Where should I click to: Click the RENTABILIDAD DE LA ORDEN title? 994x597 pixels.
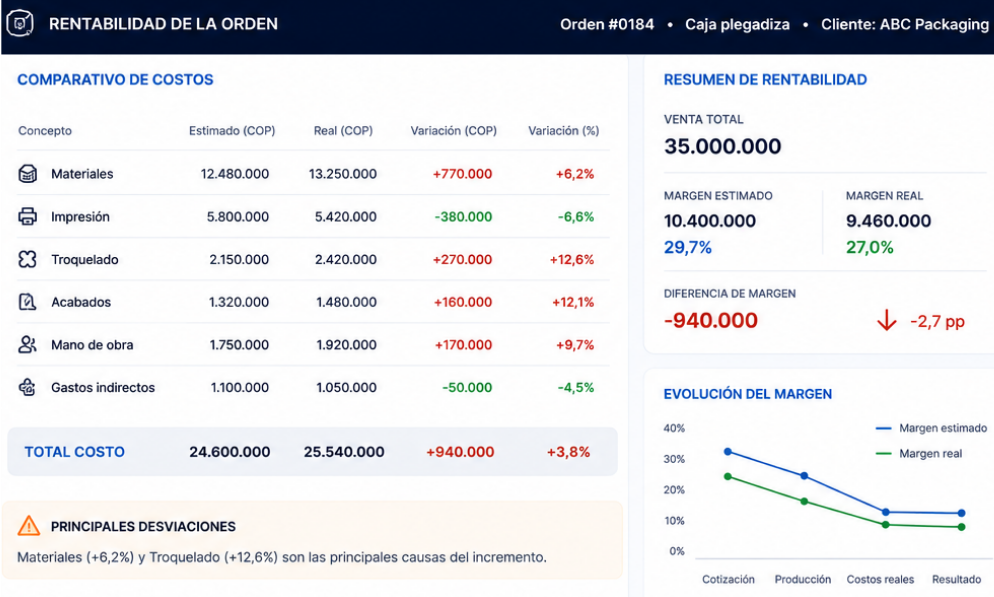164,24
